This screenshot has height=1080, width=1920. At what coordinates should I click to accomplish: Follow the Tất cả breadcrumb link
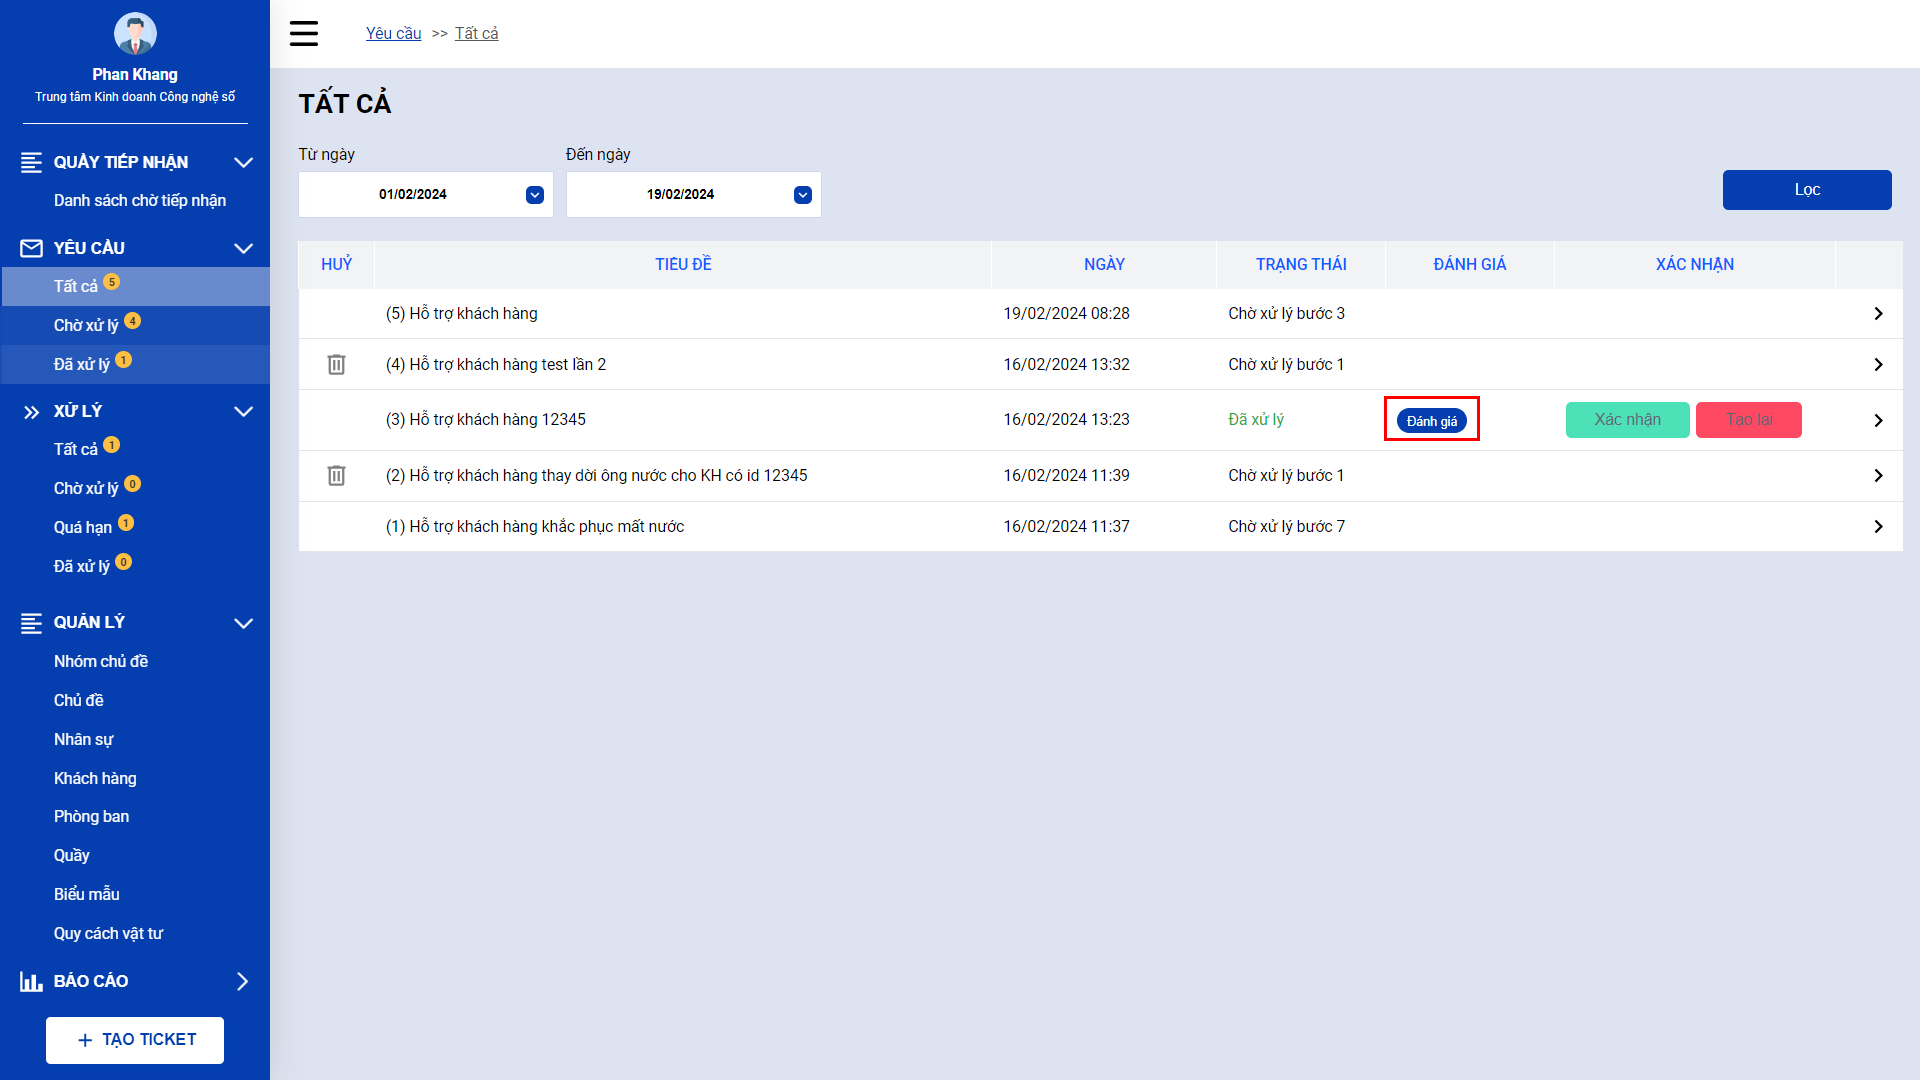477,34
